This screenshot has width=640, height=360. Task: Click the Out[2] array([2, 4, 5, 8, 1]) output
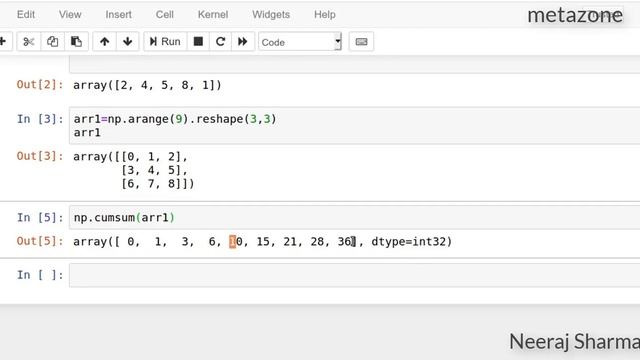point(147,85)
